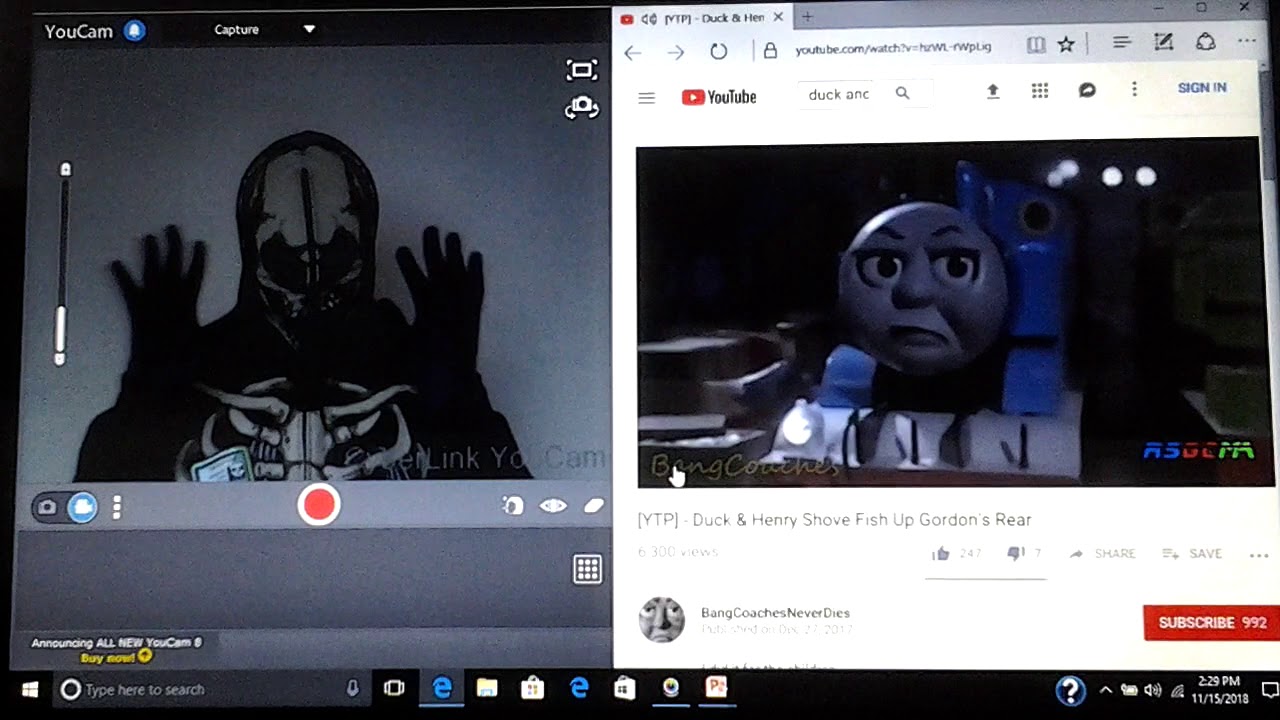Open Edge add notes pen icon
The image size is (1280, 720).
pos(1163,42)
